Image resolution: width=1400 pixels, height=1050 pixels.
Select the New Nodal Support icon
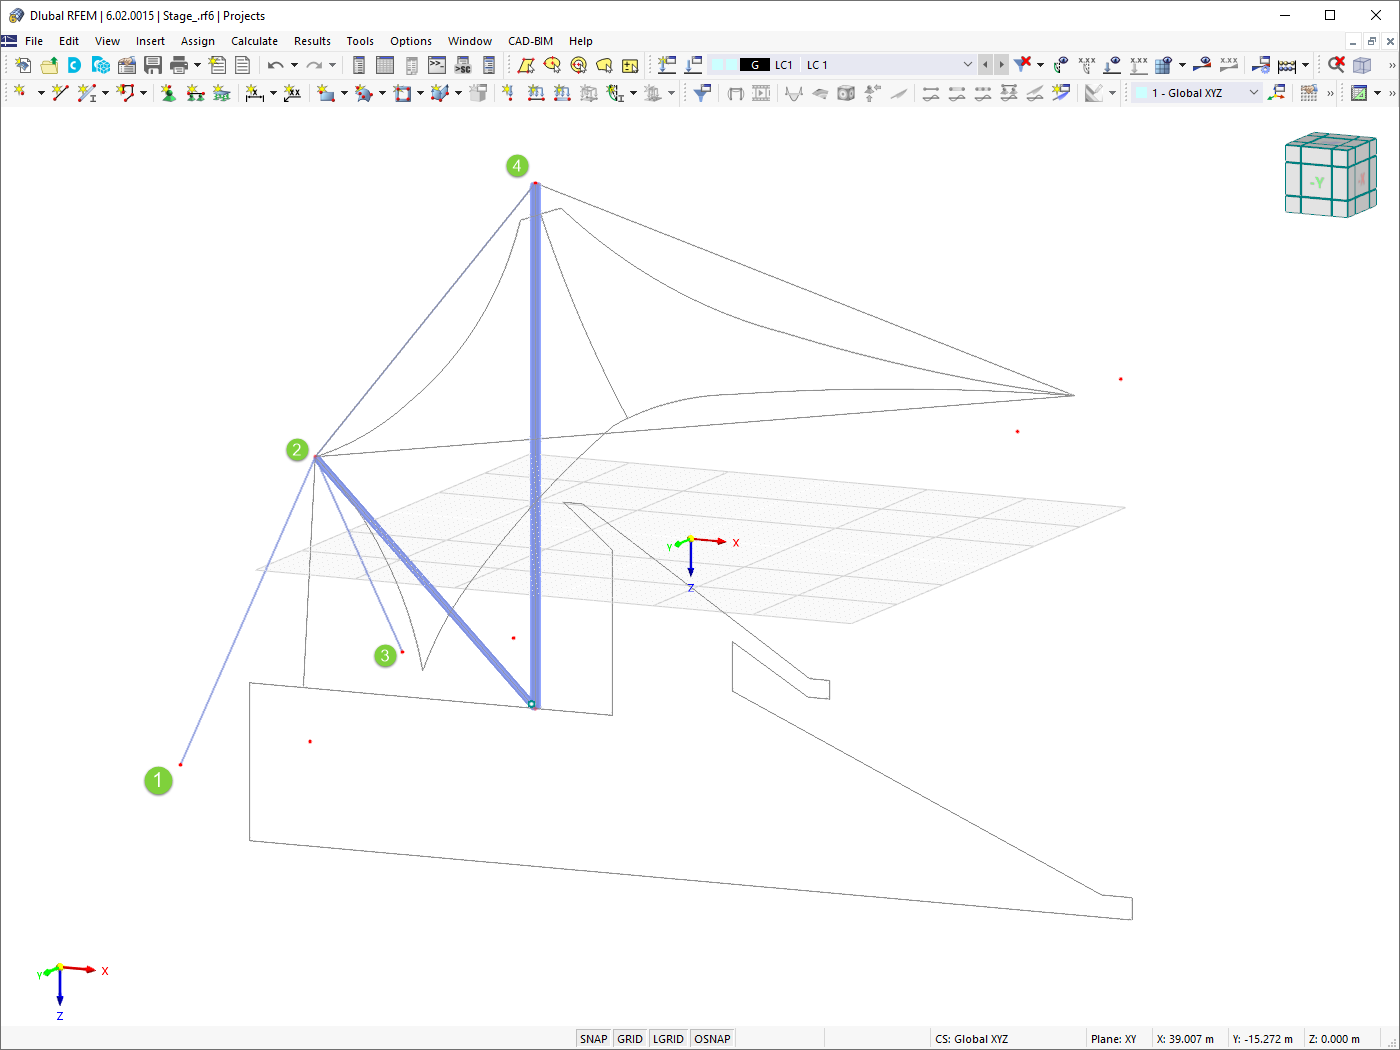pos(168,93)
